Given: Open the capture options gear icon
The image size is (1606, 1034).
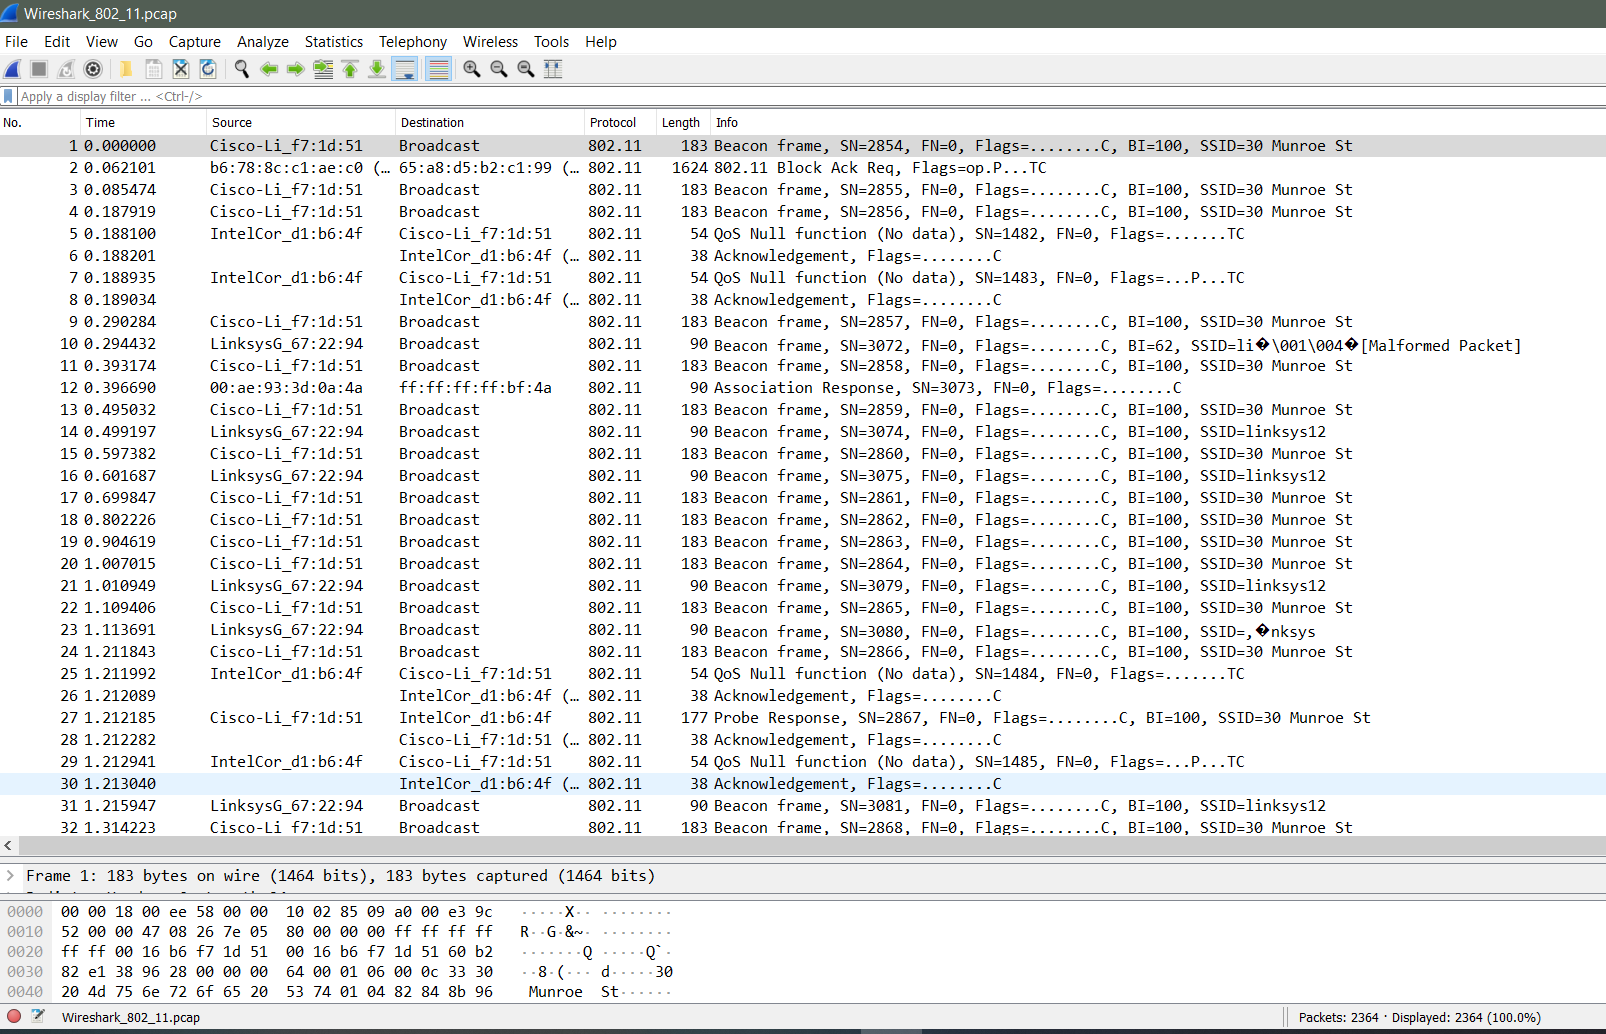Looking at the screenshot, I should click(93, 69).
